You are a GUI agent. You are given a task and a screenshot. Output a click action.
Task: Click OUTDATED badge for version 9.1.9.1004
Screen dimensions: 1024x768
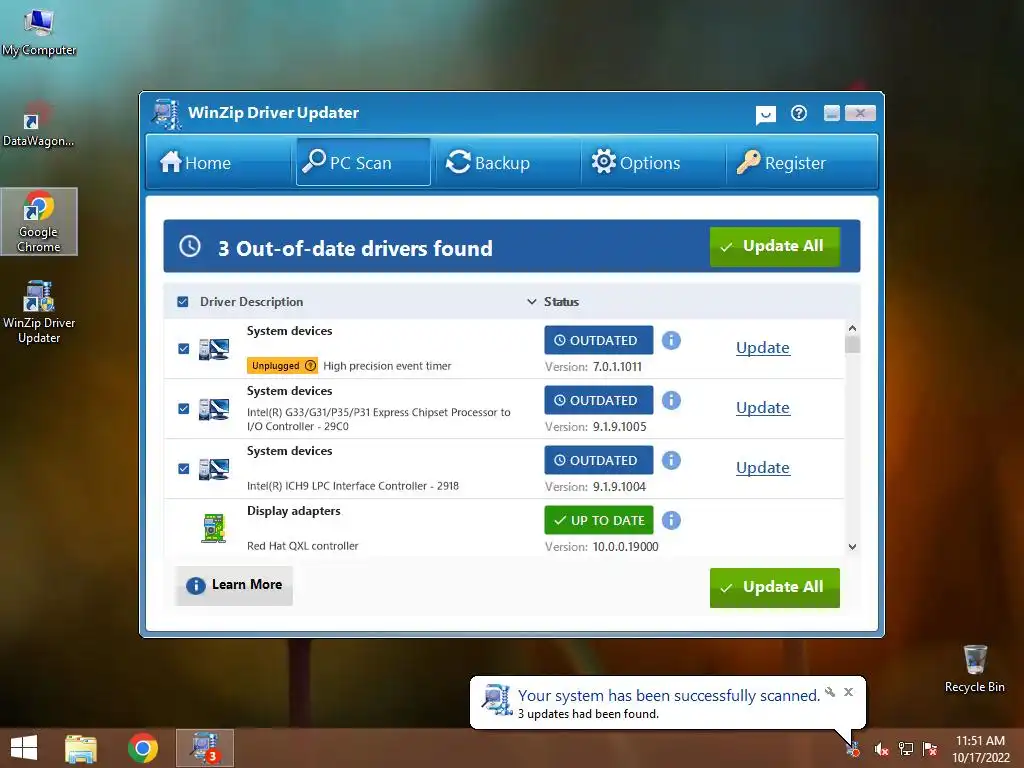(x=599, y=460)
